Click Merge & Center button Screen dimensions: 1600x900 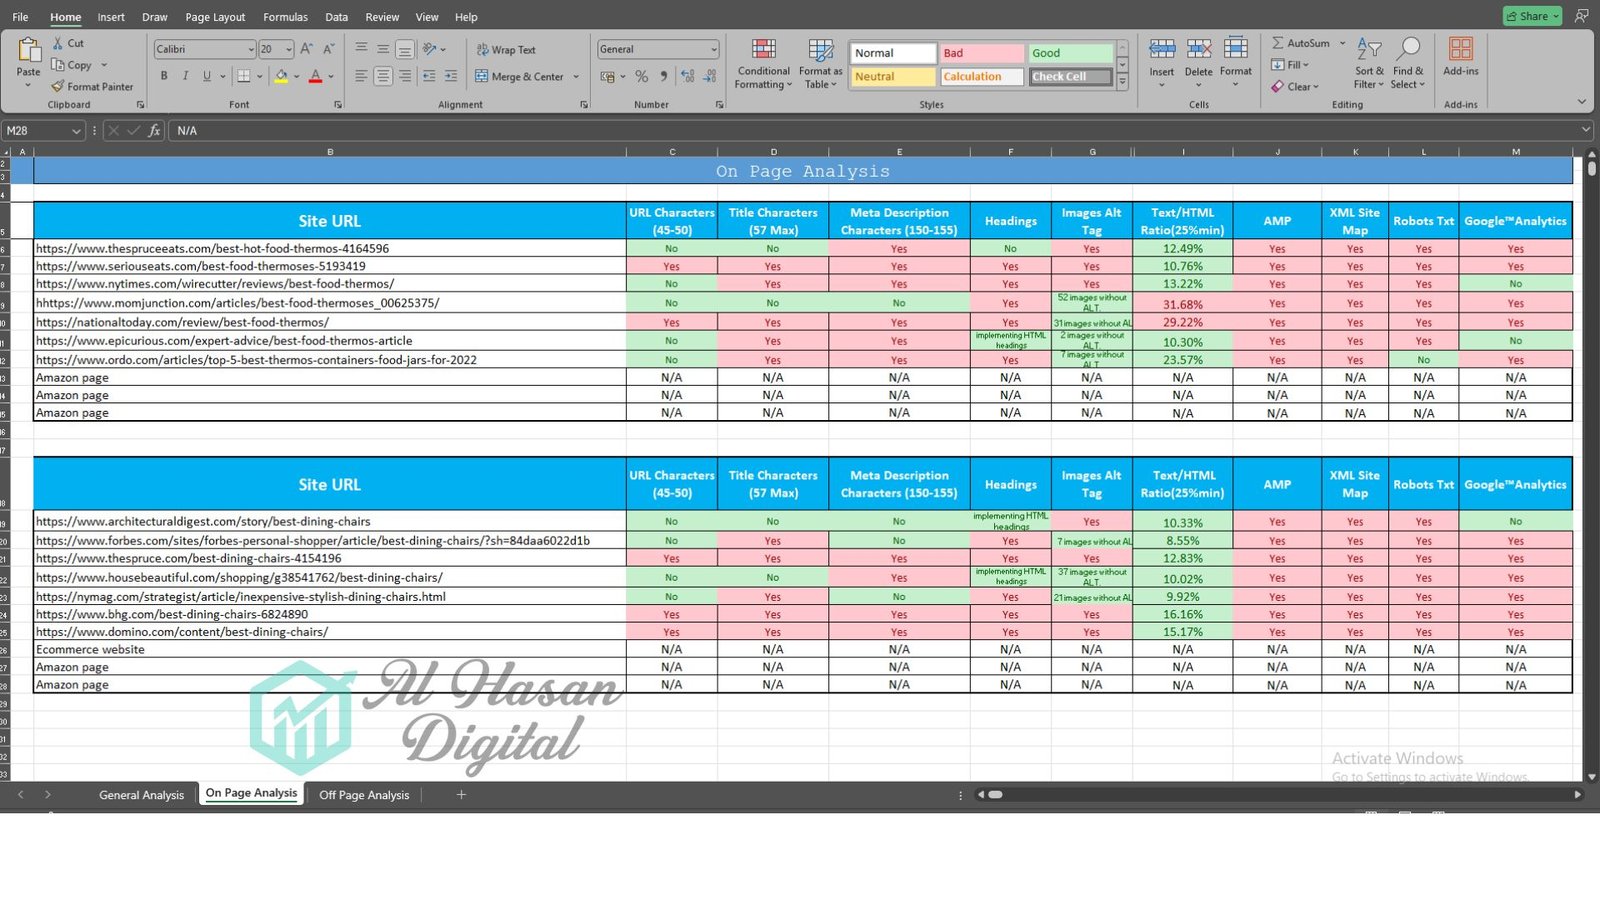[x=519, y=77]
